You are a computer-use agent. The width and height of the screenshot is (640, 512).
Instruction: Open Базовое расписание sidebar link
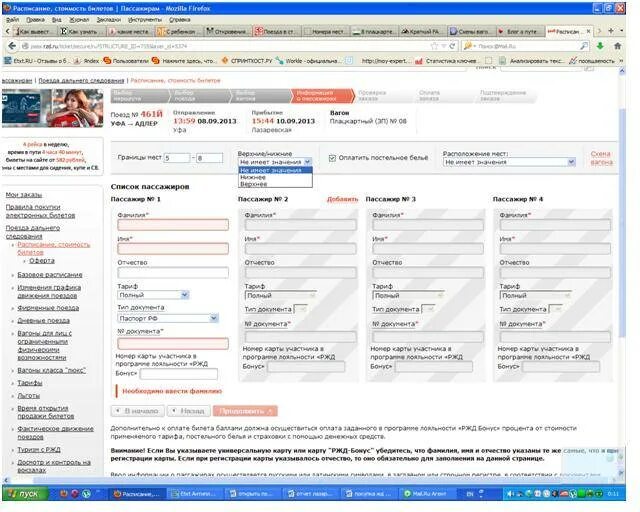(x=50, y=275)
